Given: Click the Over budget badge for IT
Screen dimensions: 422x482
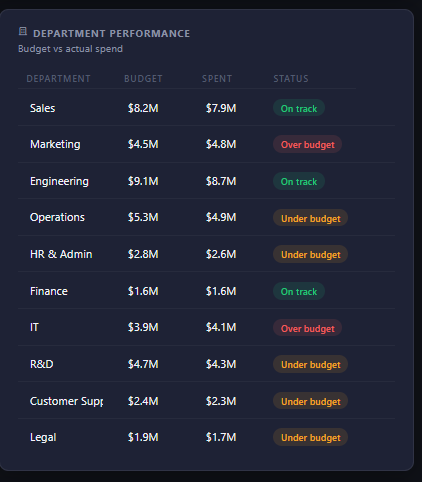Looking at the screenshot, I should tap(307, 328).
